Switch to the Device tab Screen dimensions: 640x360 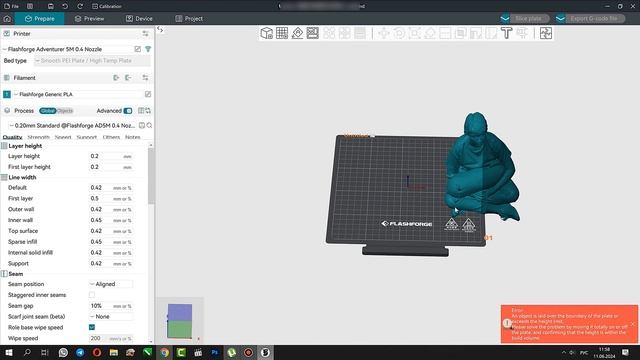coord(139,19)
